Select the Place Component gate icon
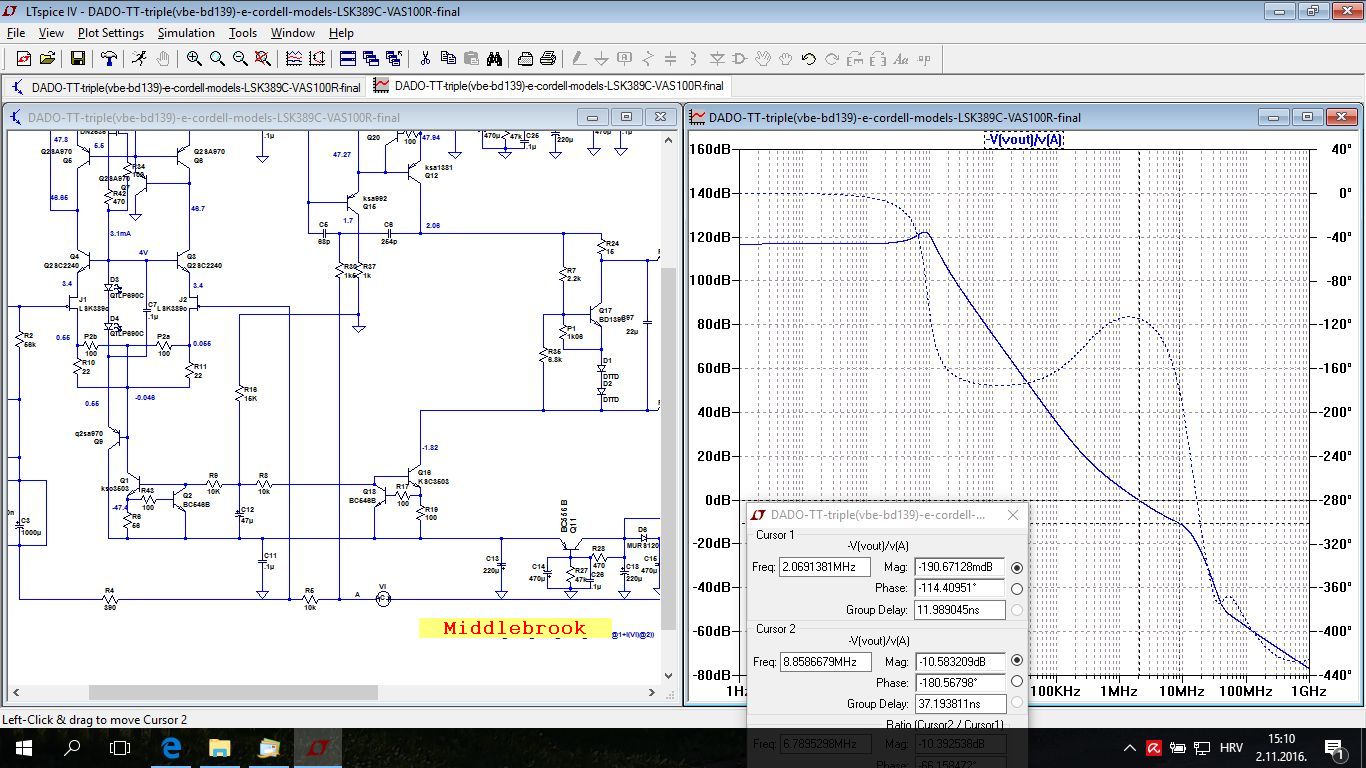Viewport: 1366px width, 768px height. click(x=740, y=59)
